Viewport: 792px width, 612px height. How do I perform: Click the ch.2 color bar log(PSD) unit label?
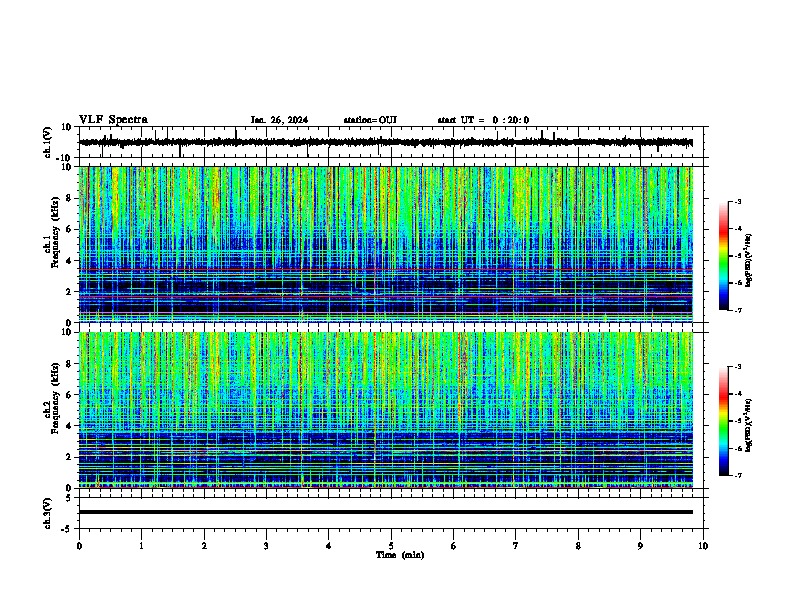coord(749,425)
